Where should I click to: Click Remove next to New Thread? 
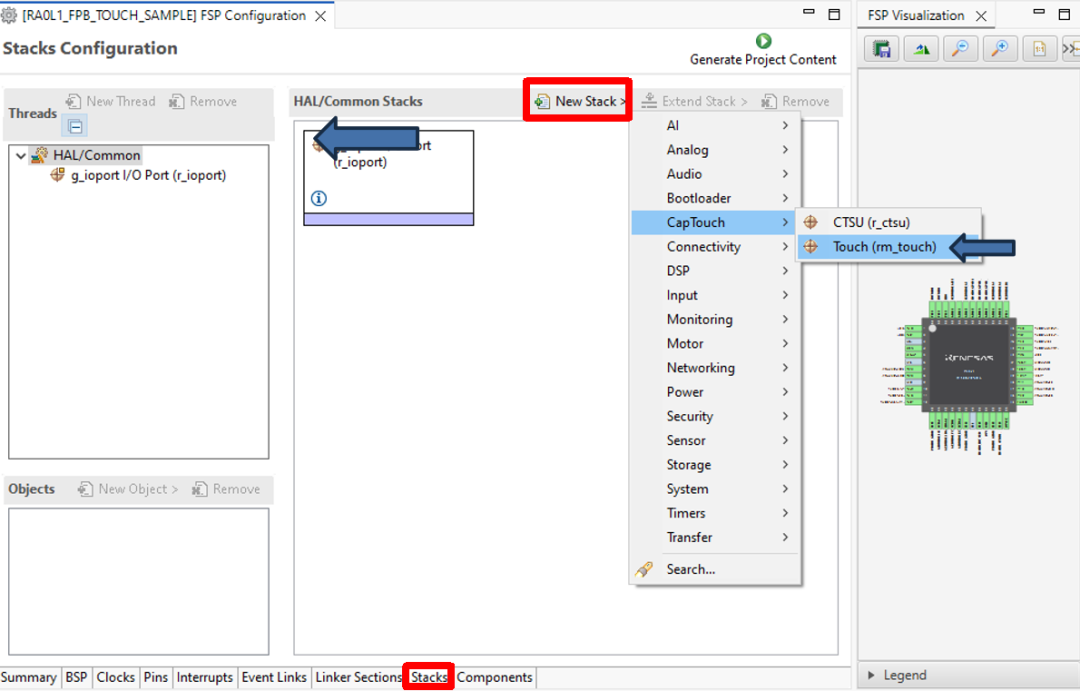tap(203, 101)
